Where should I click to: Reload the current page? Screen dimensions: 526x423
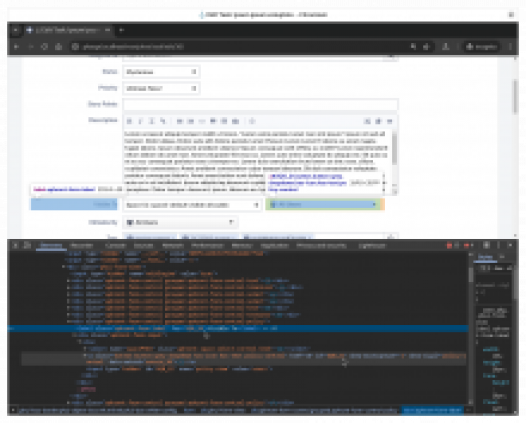click(44, 47)
